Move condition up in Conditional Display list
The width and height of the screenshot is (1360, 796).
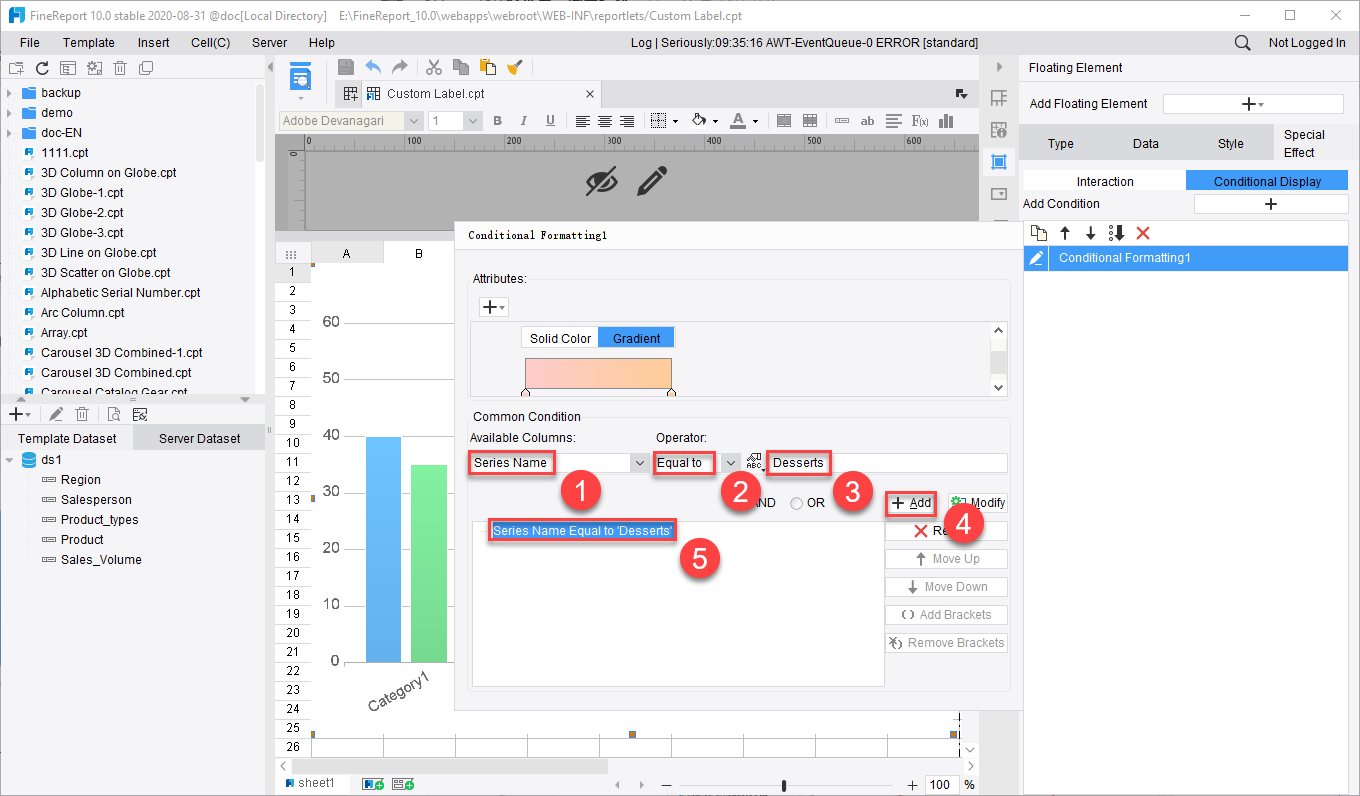(x=1065, y=233)
